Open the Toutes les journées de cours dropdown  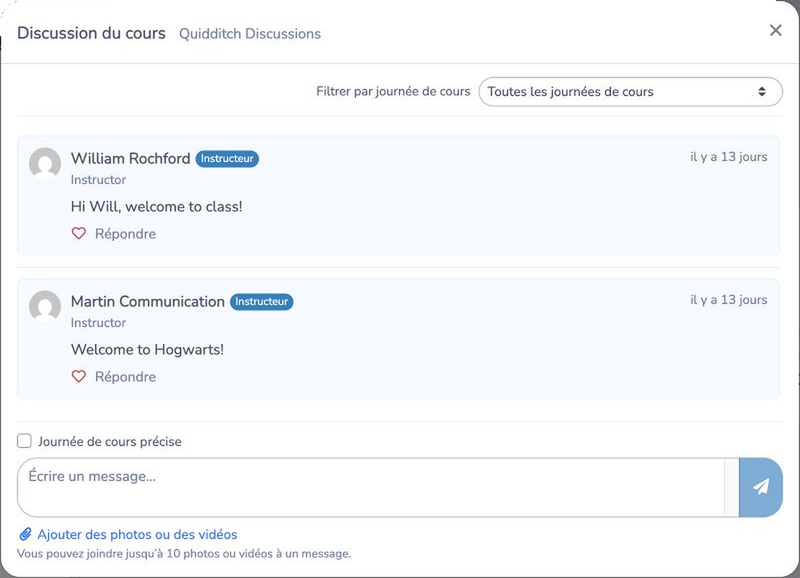pos(630,92)
